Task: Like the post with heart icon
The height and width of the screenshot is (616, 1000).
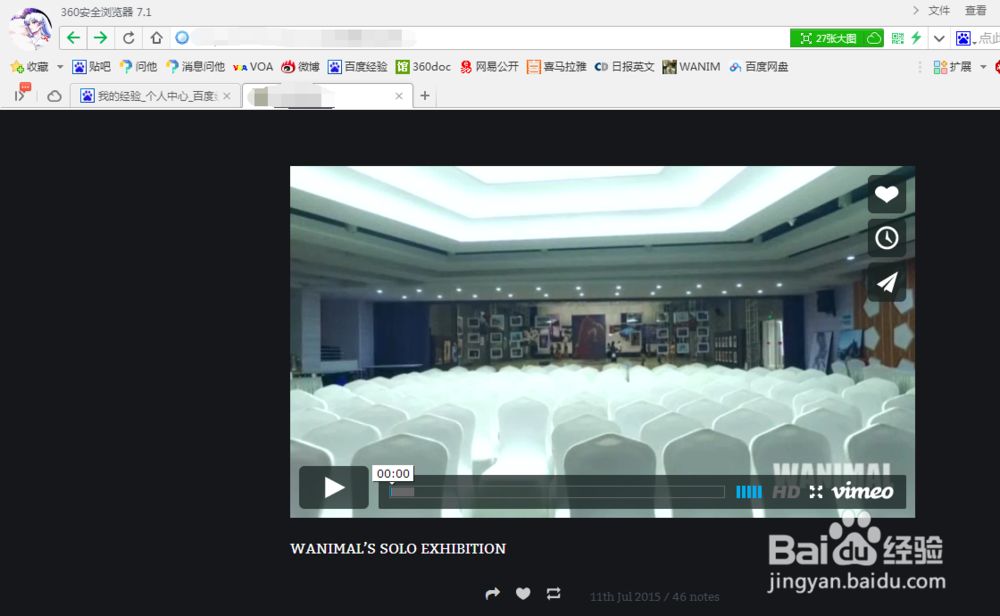Action: (x=523, y=594)
